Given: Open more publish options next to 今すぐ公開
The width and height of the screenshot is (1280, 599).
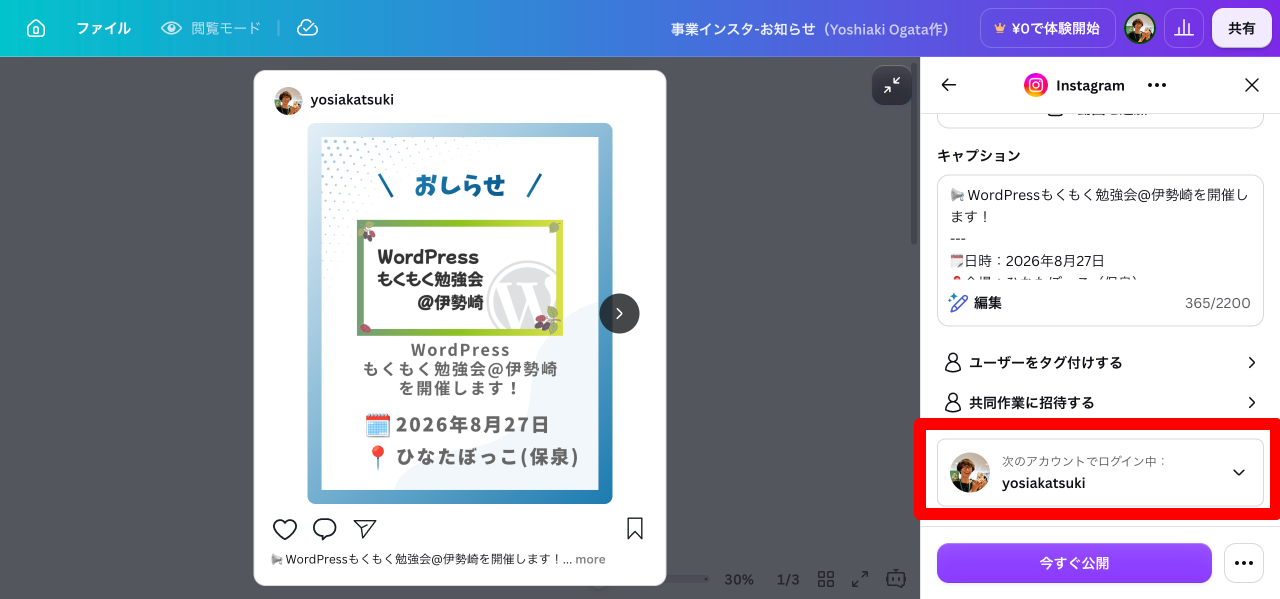Looking at the screenshot, I should point(1244,563).
